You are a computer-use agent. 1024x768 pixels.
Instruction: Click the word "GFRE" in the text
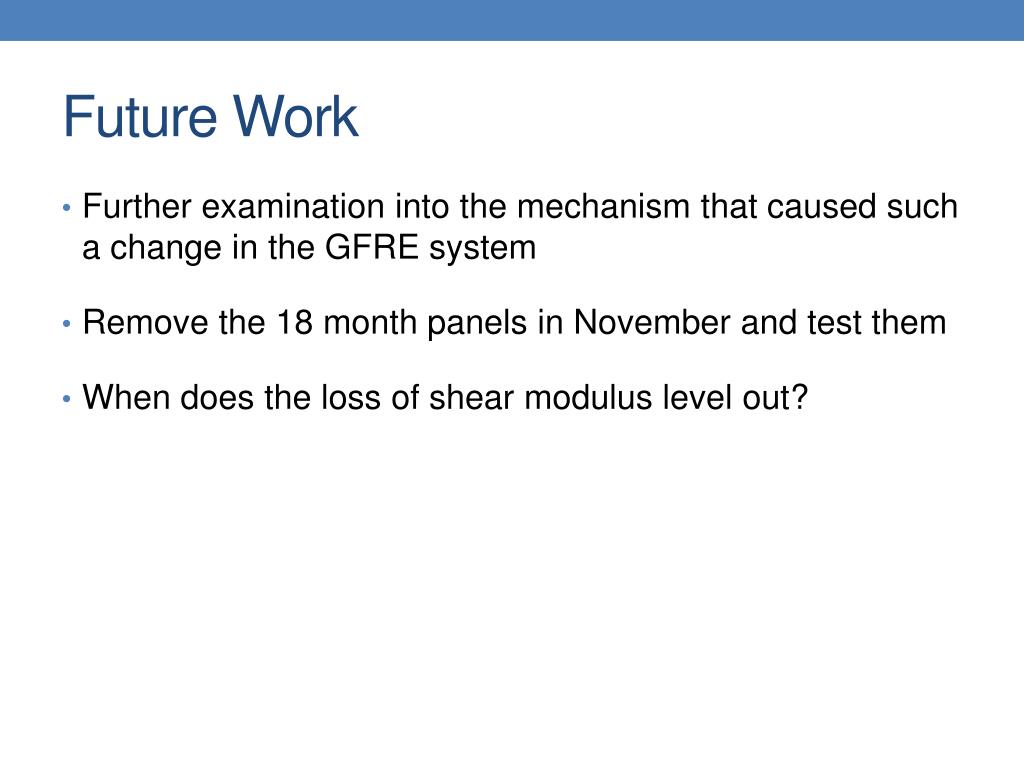tap(372, 248)
